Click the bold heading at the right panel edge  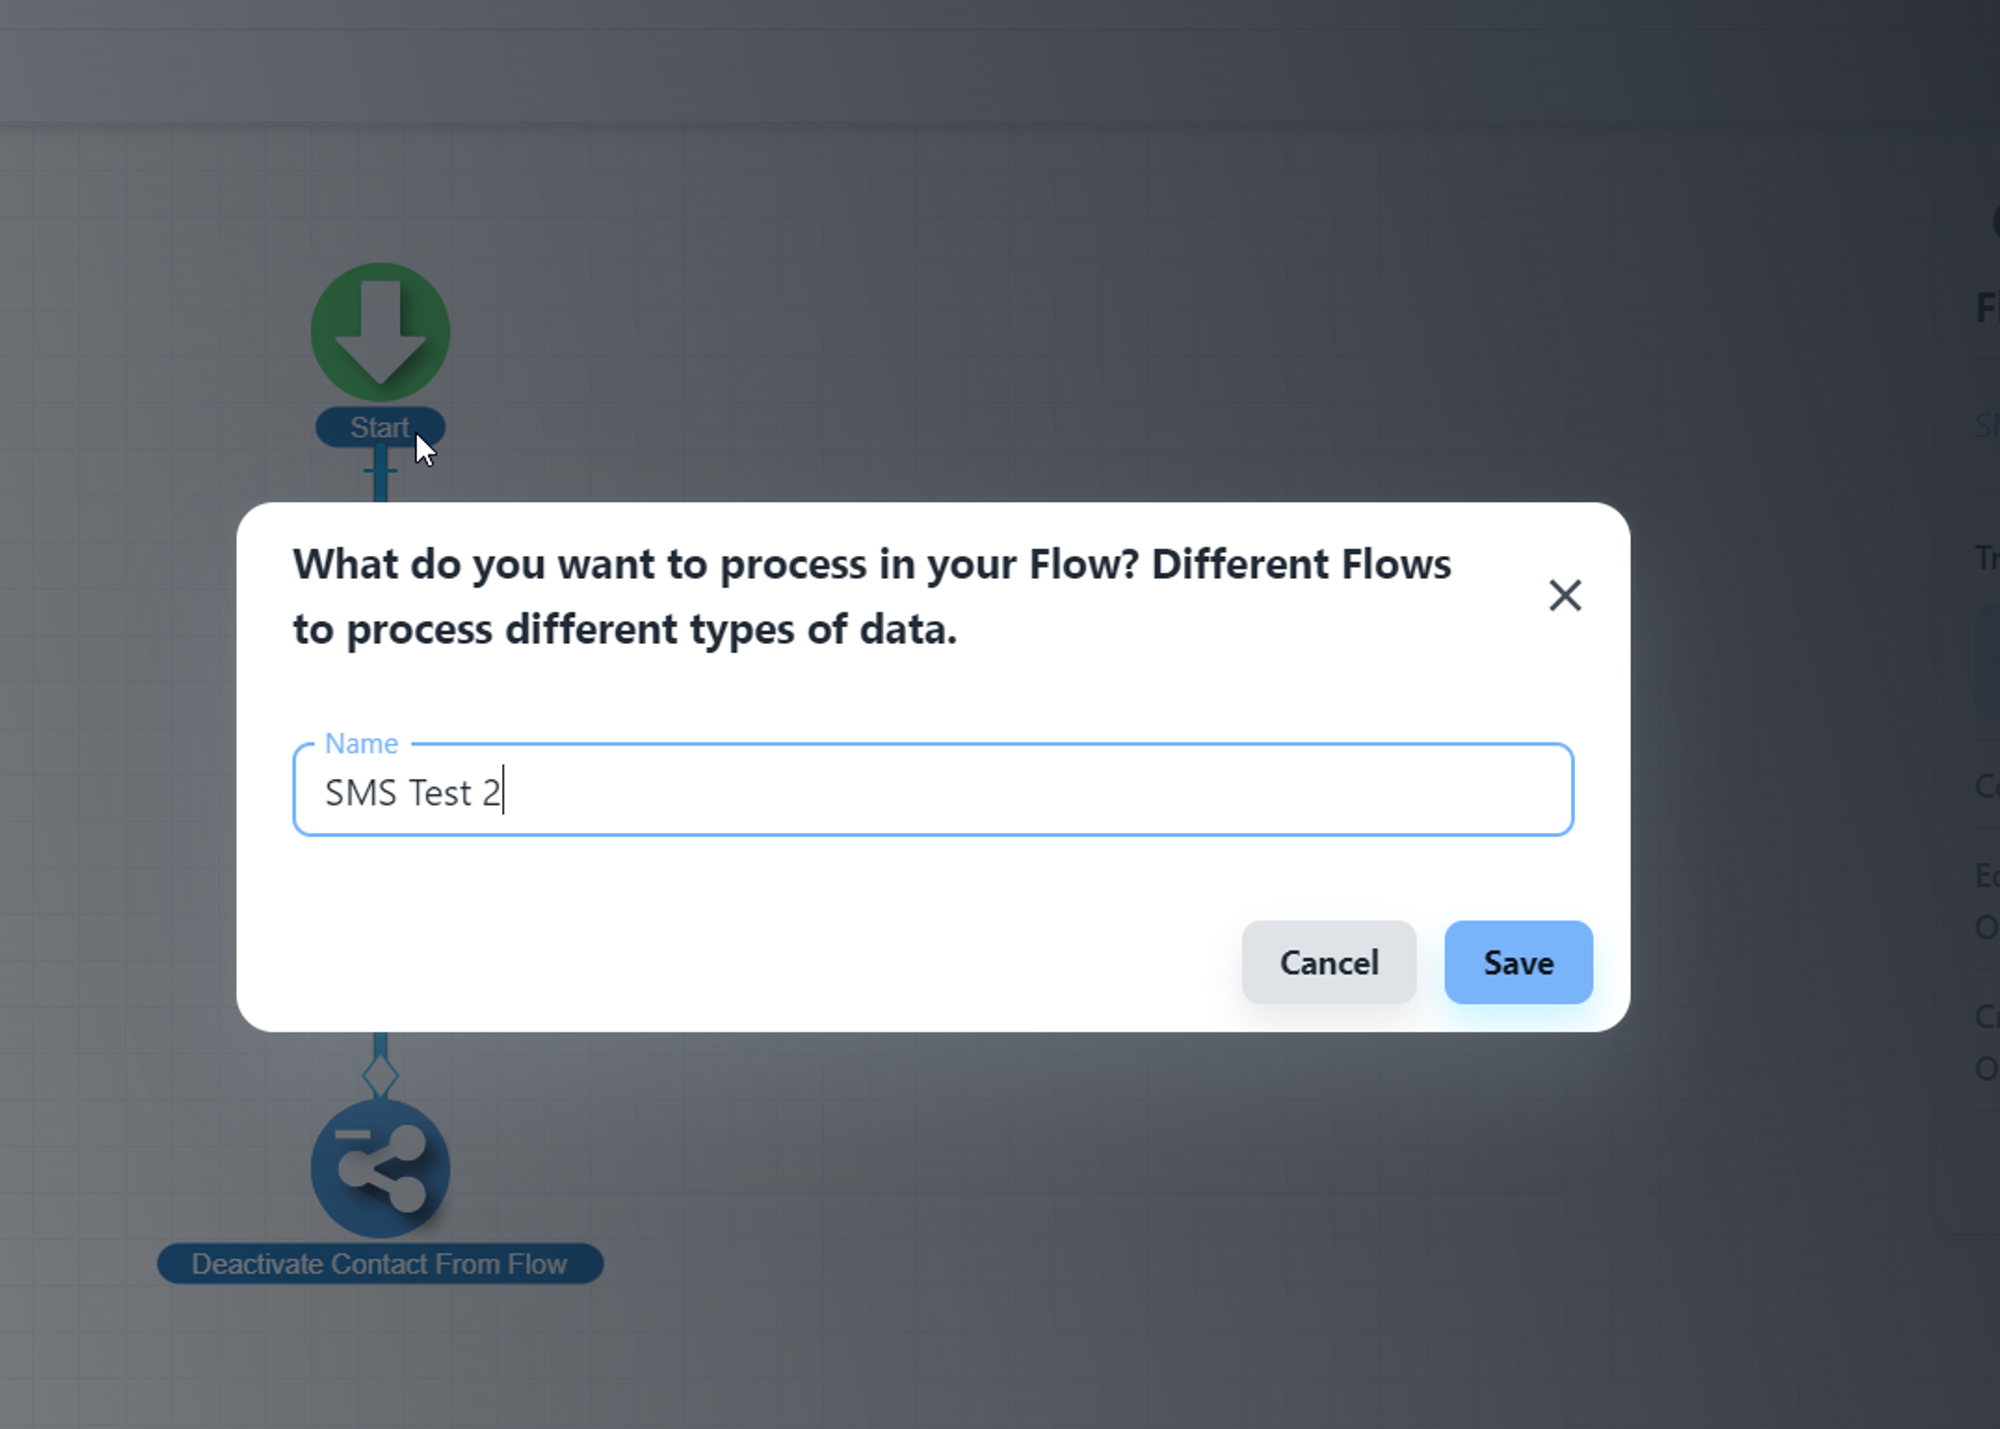coord(1988,307)
